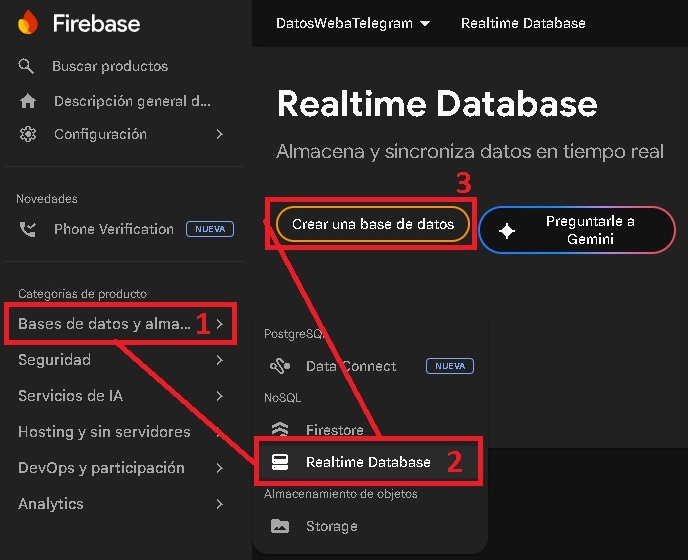Viewport: 688px width, 560px height.
Task: Click the NUEVA badge beside Data Connect
Action: [x=450, y=366]
